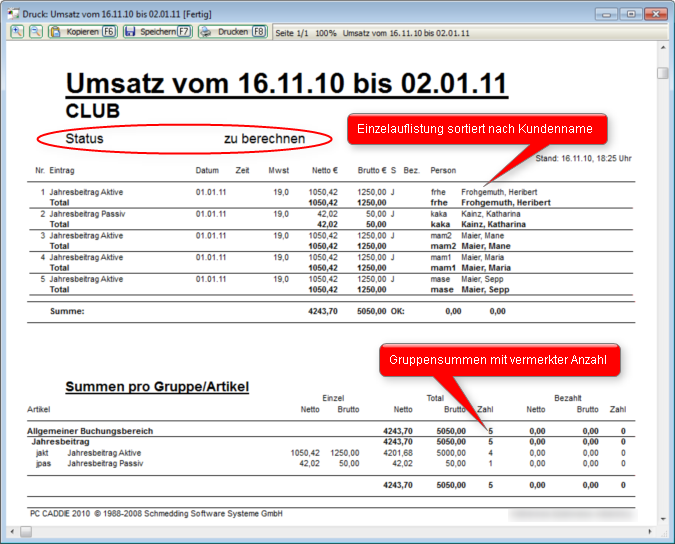Copy the report with Kopieren (F6)
675x544 pixels.
[x=83, y=32]
